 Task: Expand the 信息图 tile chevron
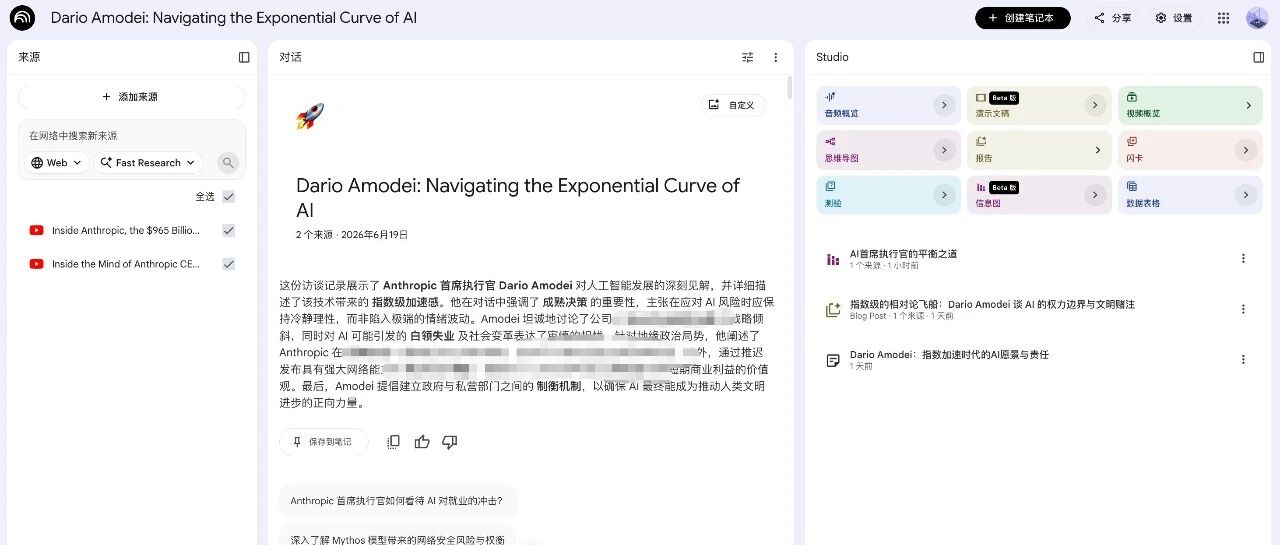click(1095, 195)
